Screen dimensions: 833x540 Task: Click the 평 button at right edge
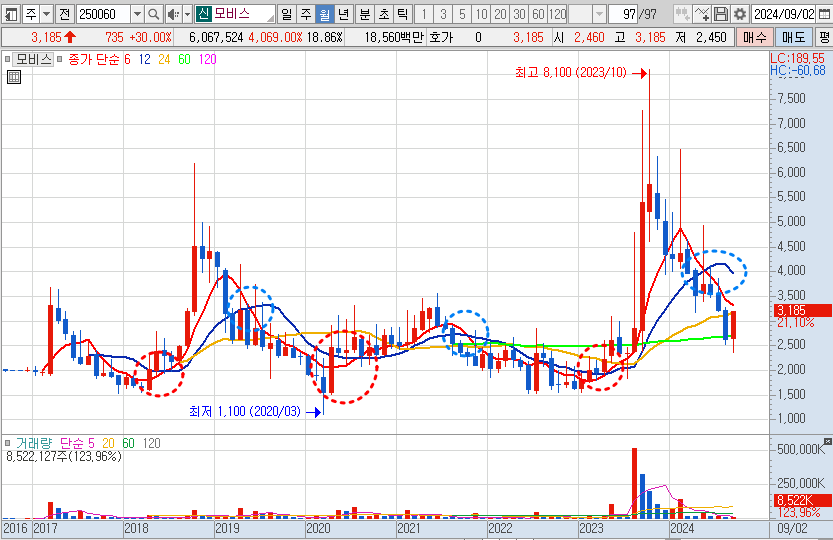pyautogui.click(x=824, y=37)
